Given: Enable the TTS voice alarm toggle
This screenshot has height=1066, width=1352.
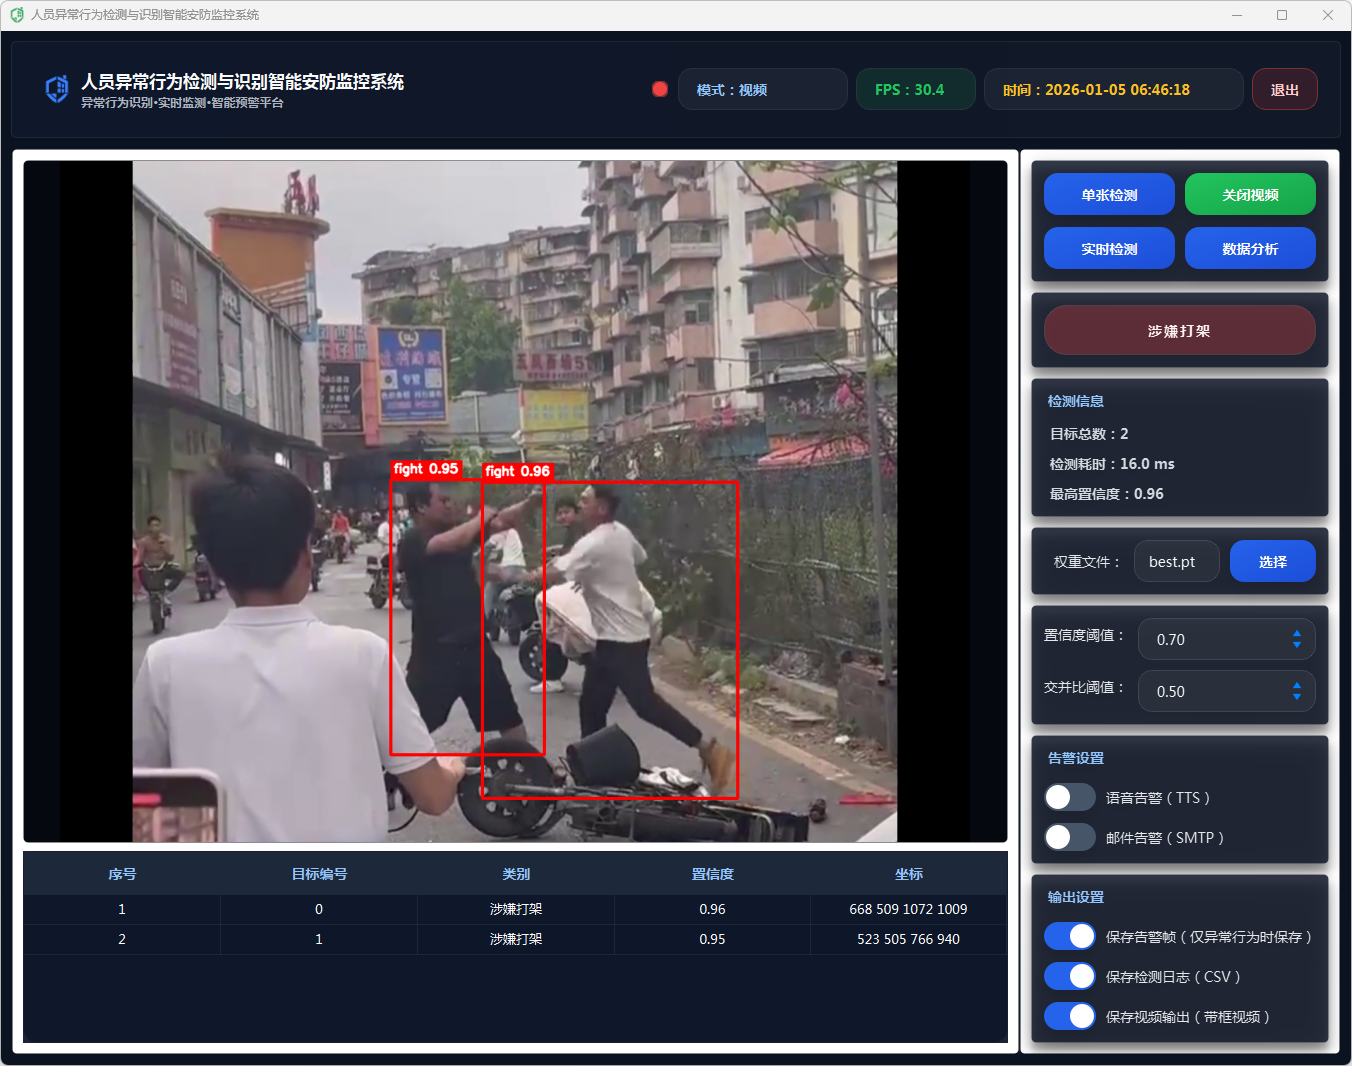Looking at the screenshot, I should point(1069,797).
